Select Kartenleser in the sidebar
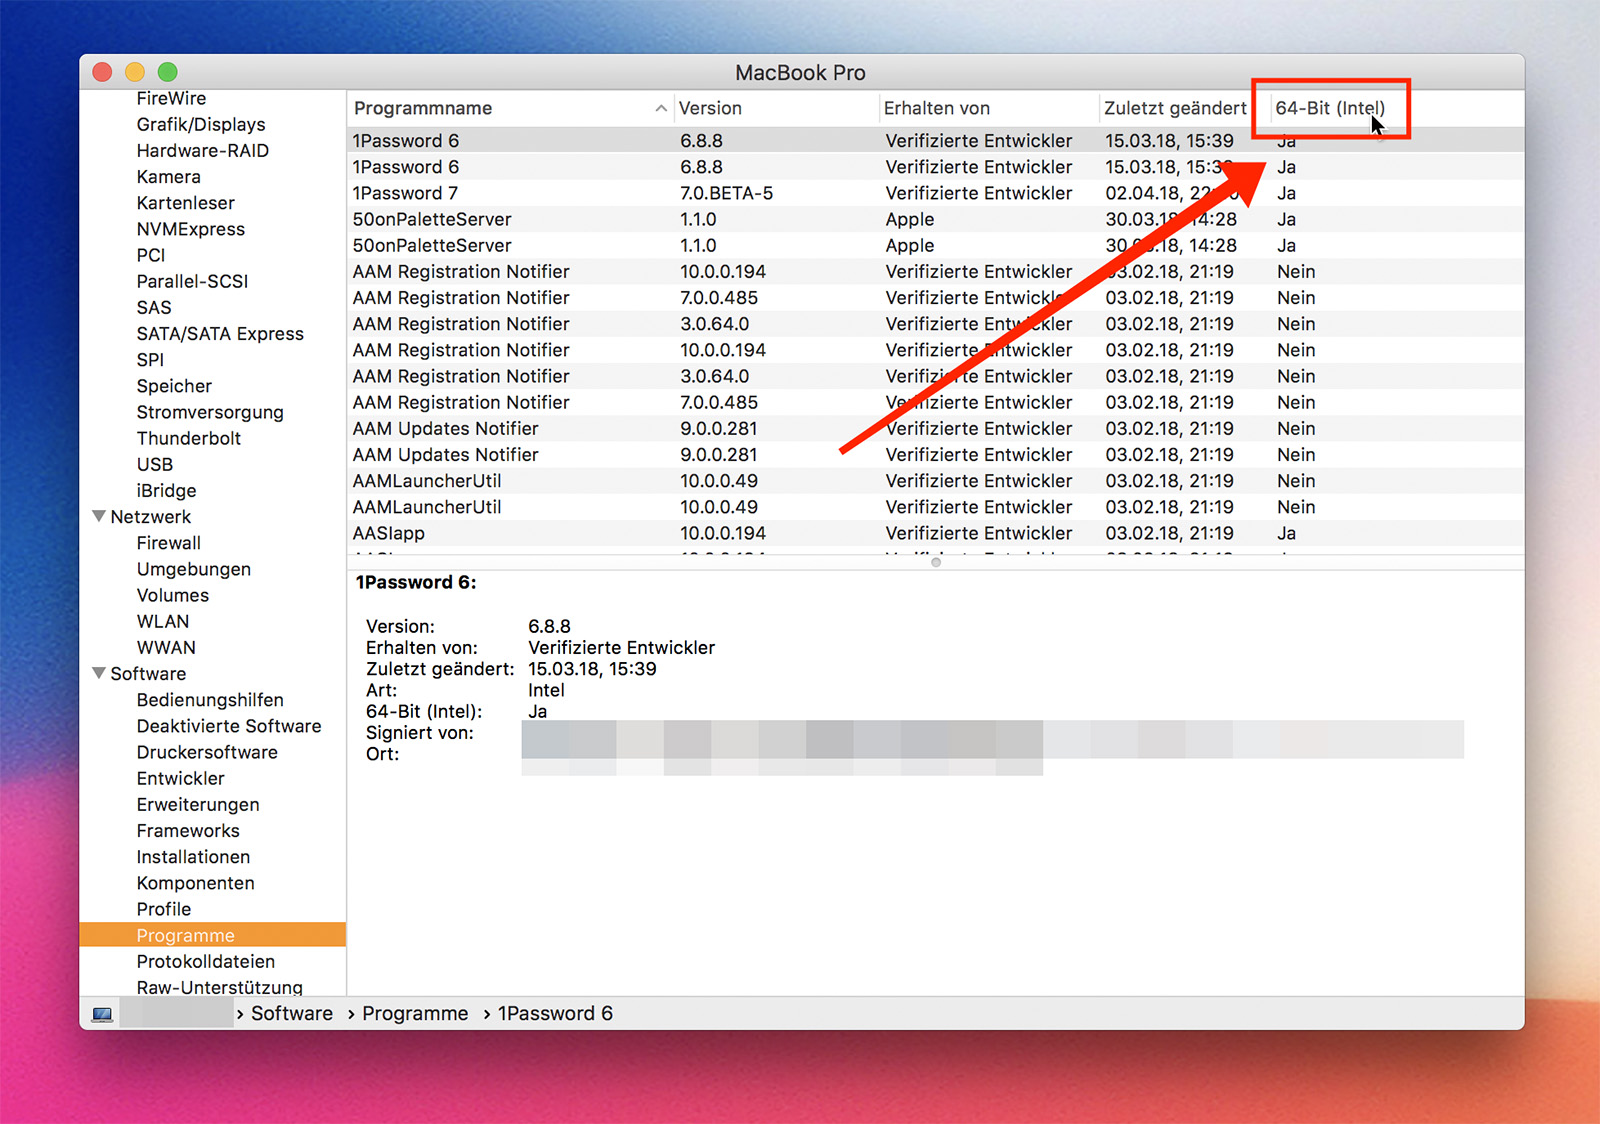 [185, 203]
